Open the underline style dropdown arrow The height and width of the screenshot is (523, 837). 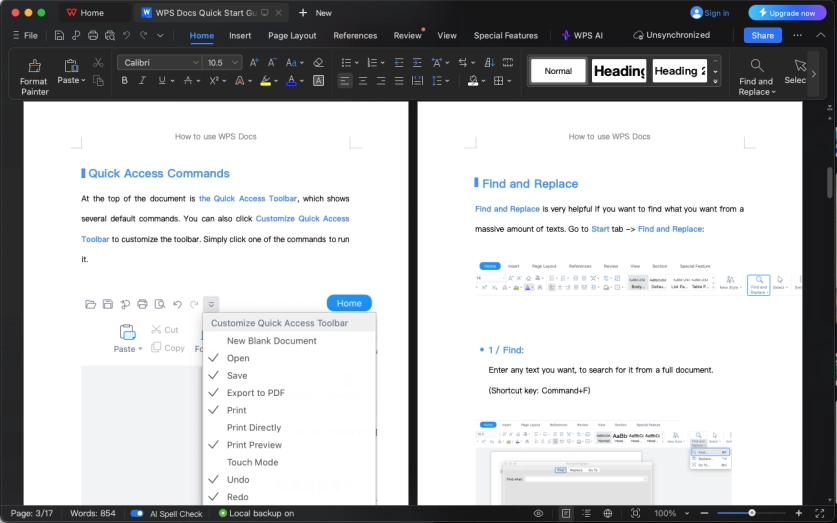(172, 81)
